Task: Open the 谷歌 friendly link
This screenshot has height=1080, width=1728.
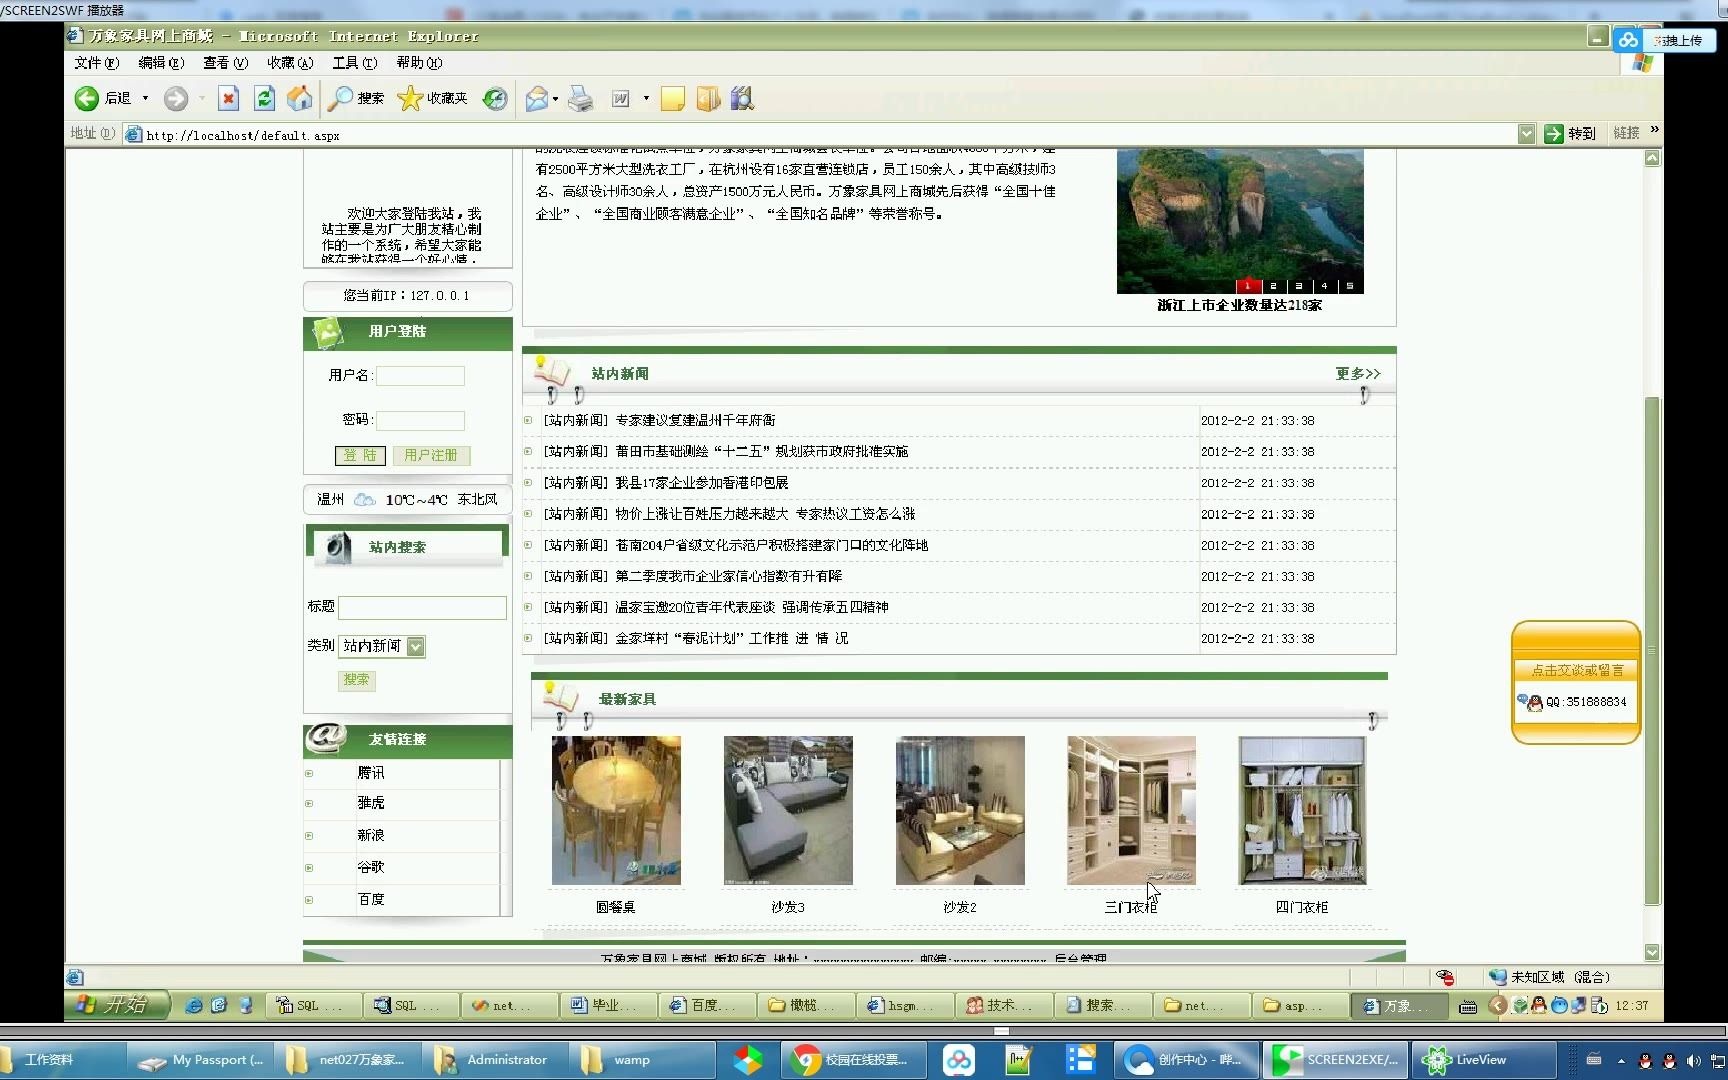Action: coord(371,868)
